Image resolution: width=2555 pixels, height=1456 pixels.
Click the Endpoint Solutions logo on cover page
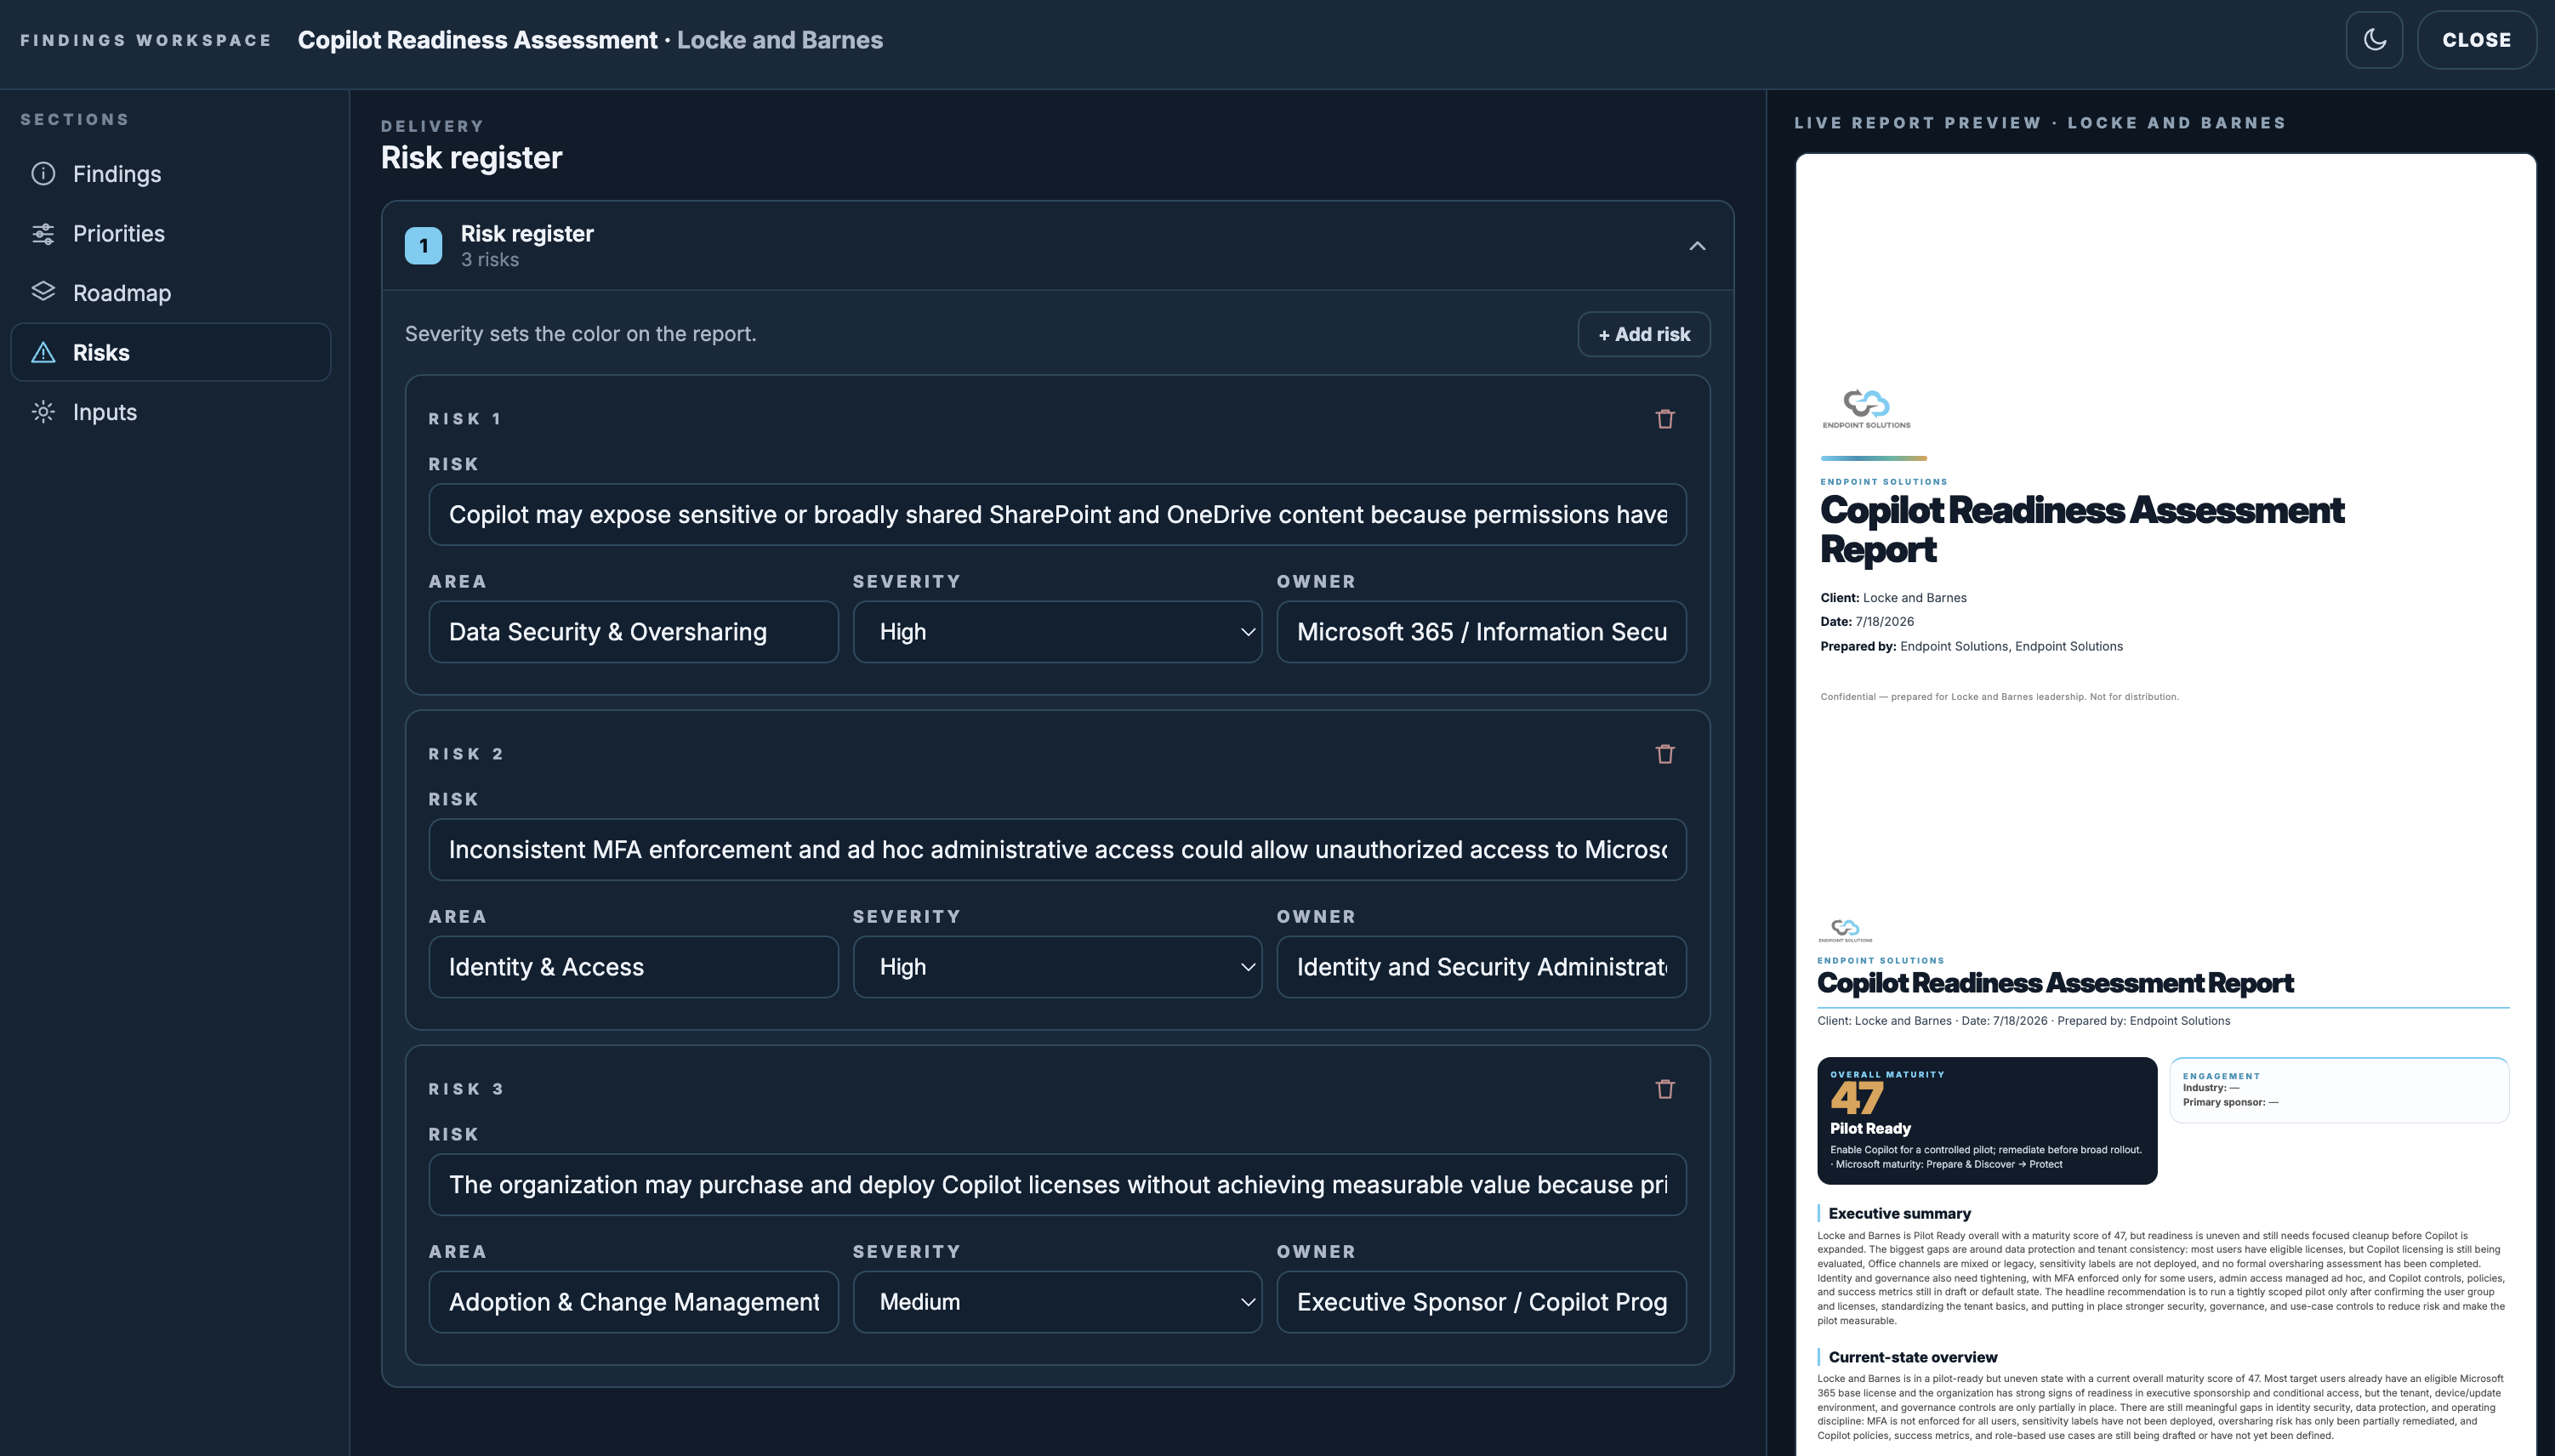coord(1866,409)
